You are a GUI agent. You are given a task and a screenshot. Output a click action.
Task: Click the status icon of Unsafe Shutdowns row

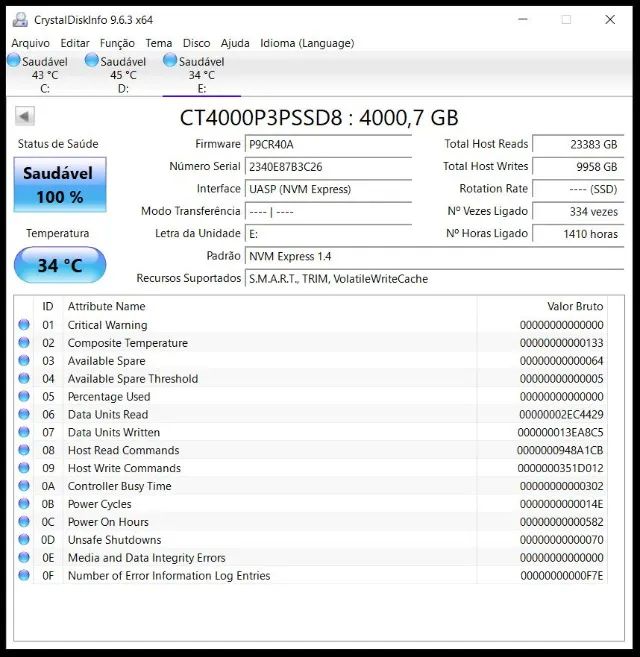click(24, 539)
